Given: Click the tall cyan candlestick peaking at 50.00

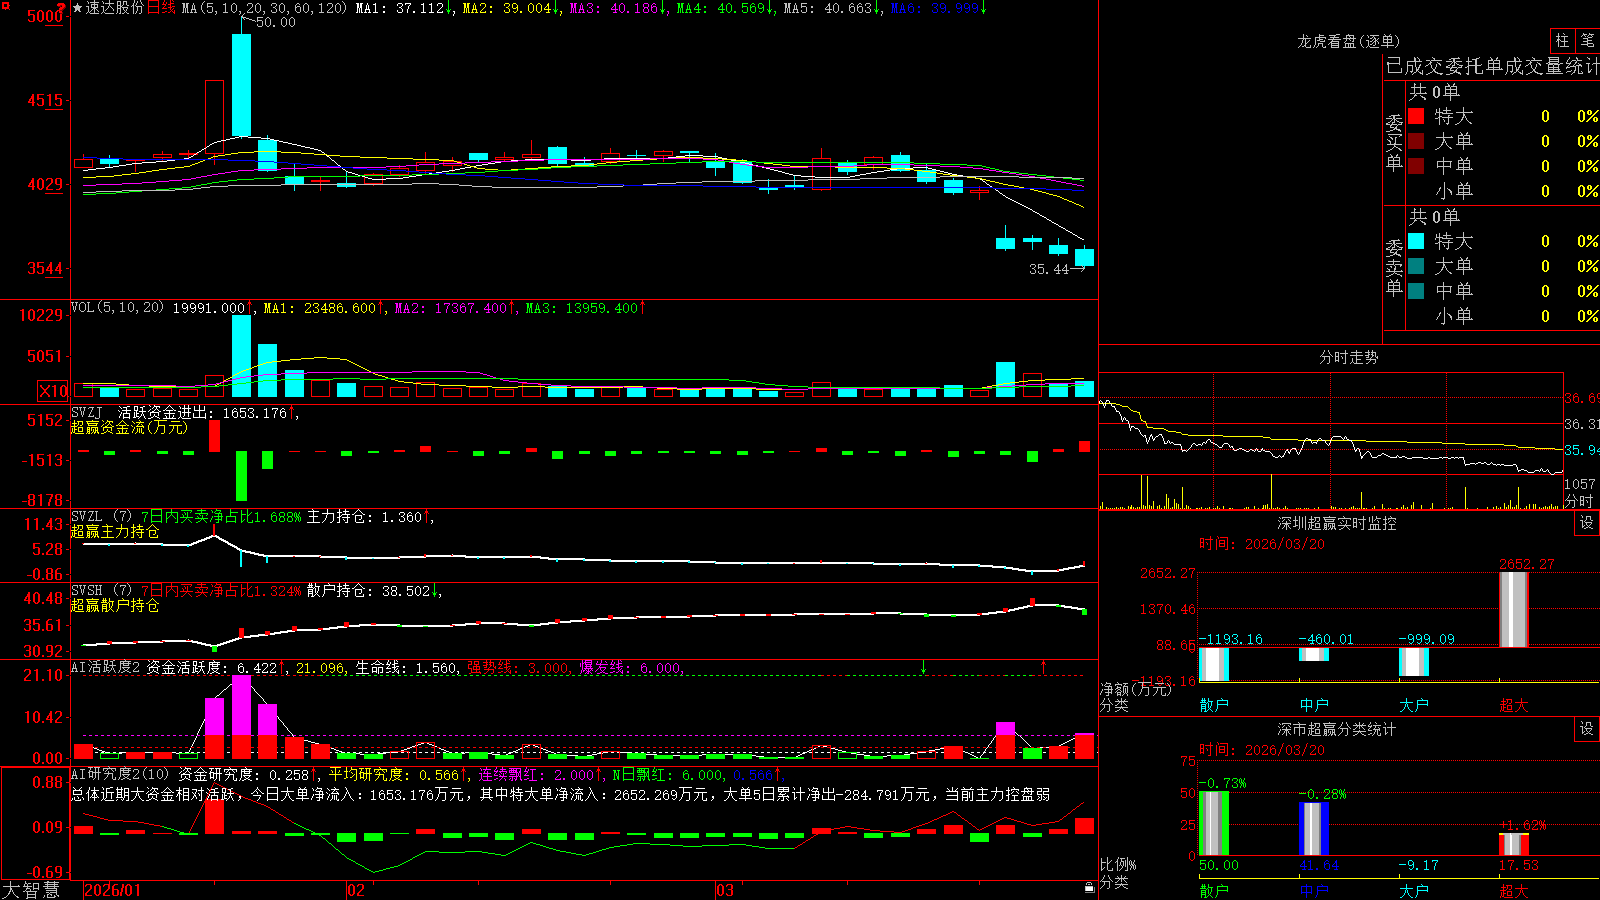Looking at the screenshot, I should click(241, 85).
